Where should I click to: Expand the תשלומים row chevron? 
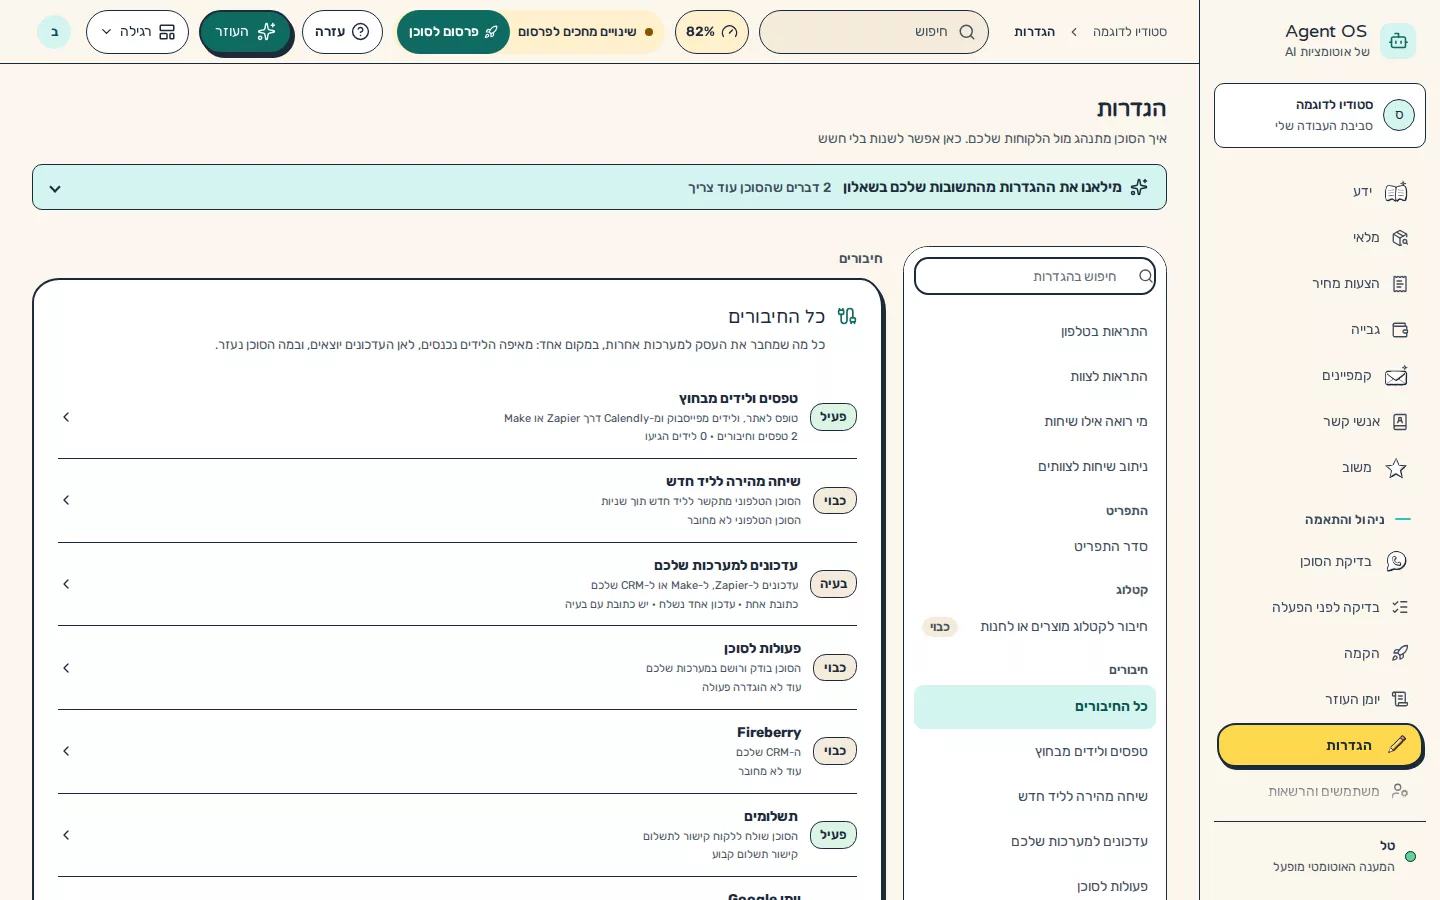click(66, 835)
